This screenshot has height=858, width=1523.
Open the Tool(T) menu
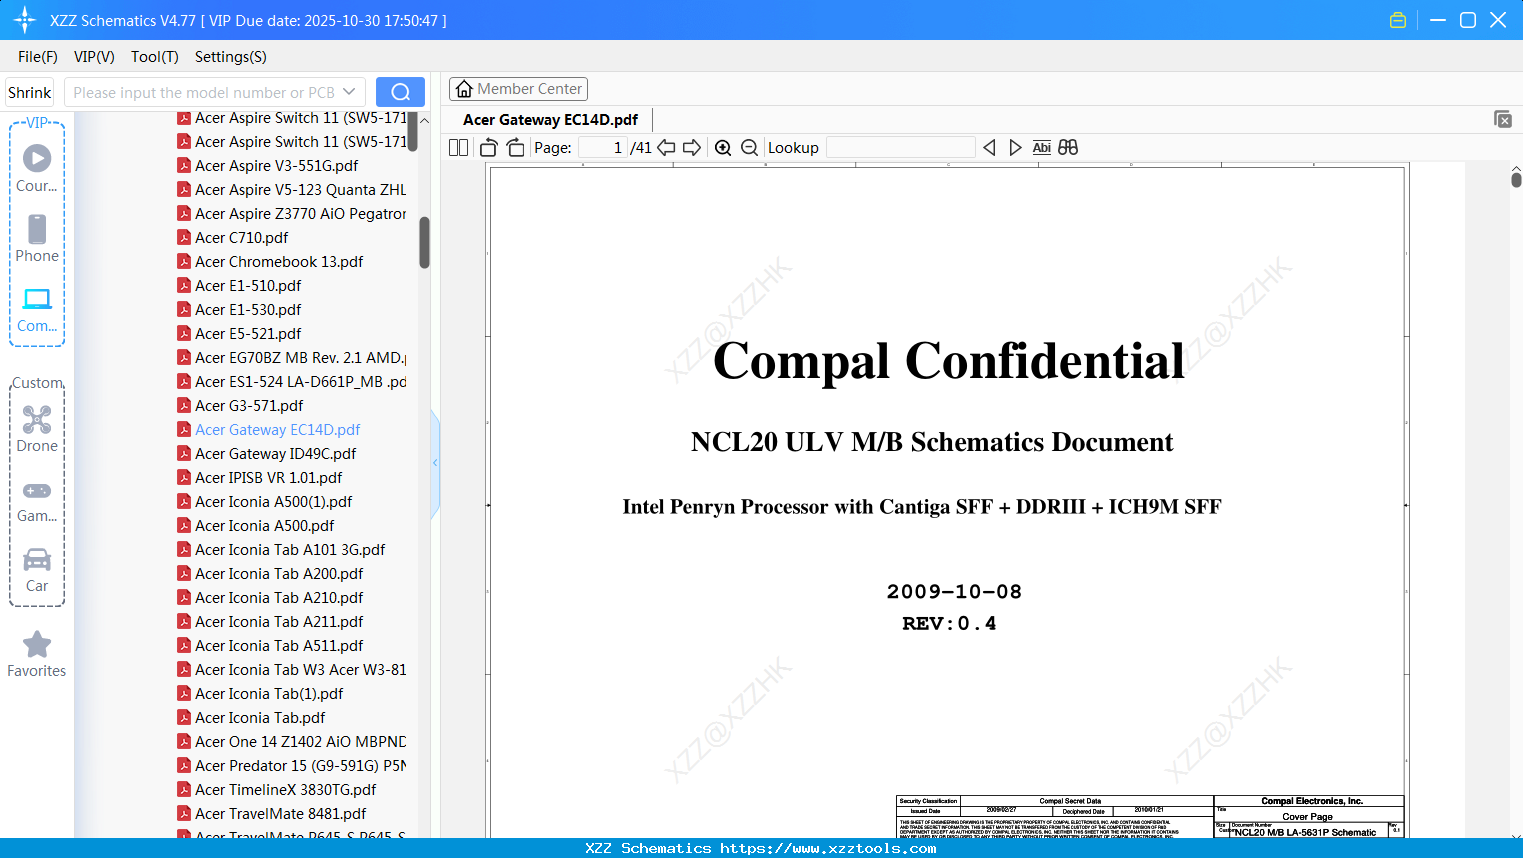155,57
